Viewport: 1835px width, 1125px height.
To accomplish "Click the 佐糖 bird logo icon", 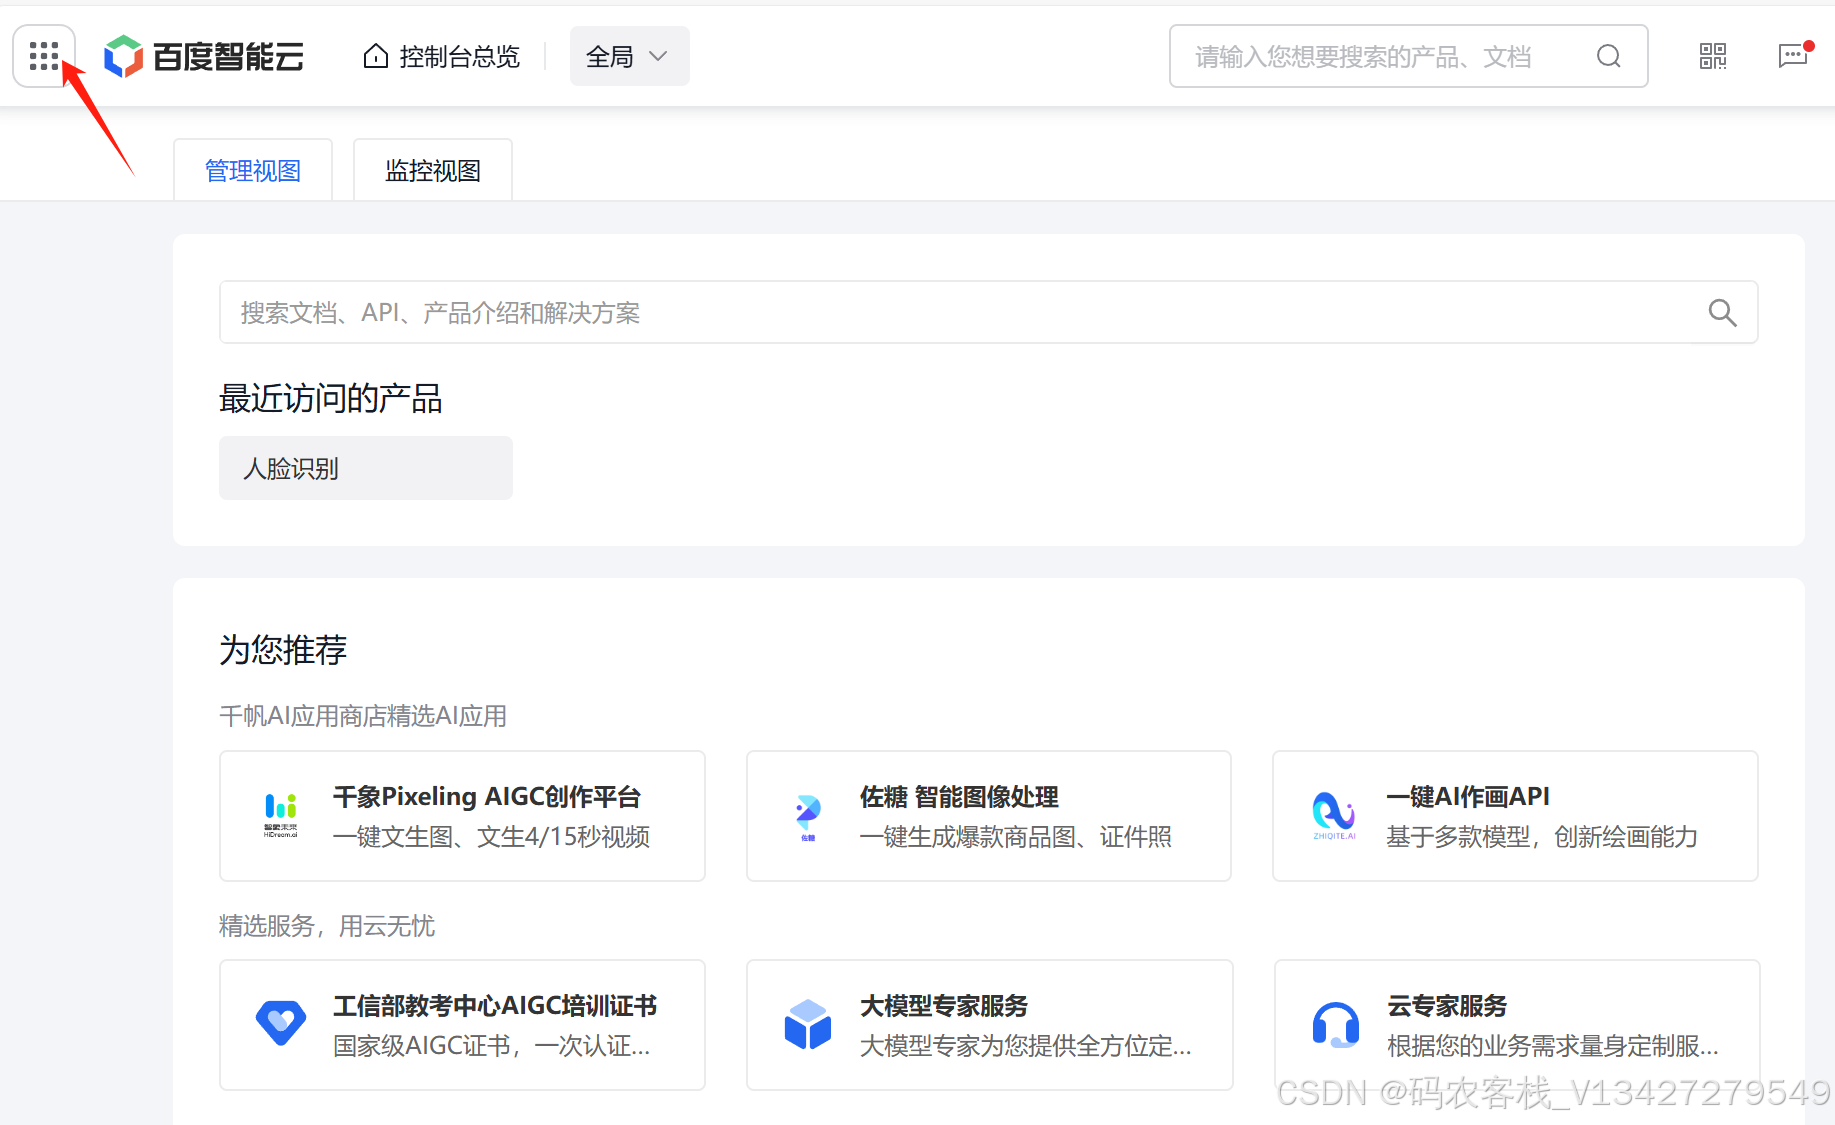I will [x=808, y=816].
